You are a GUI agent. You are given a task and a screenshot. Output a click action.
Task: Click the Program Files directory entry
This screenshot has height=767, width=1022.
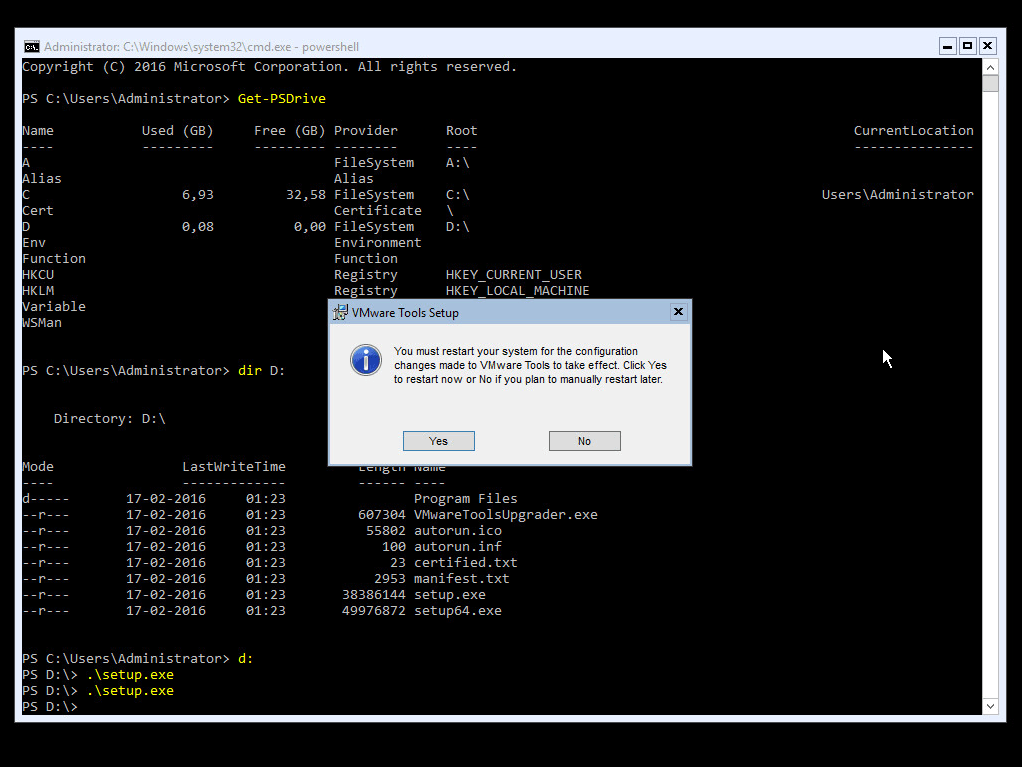tap(466, 499)
